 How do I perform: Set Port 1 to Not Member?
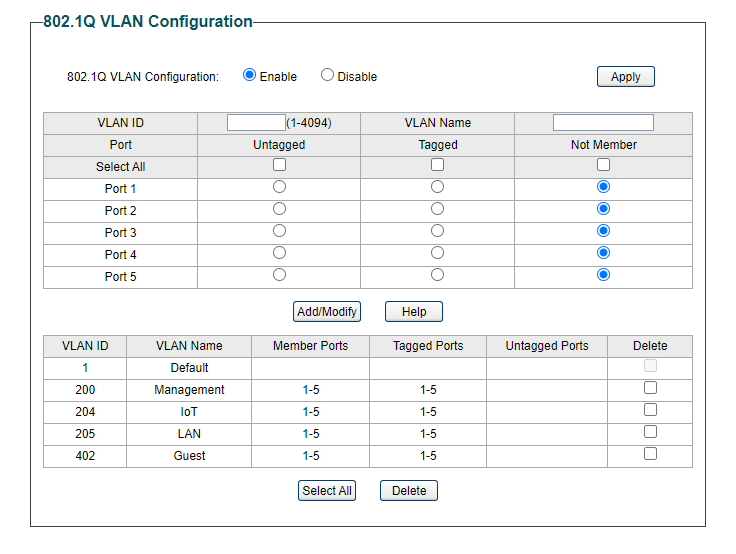click(x=603, y=187)
